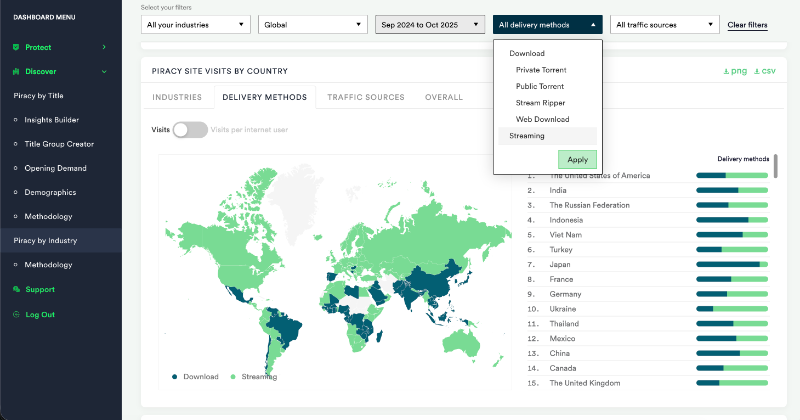Click the country list scrollbar
The width and height of the screenshot is (800, 420).
(775, 166)
